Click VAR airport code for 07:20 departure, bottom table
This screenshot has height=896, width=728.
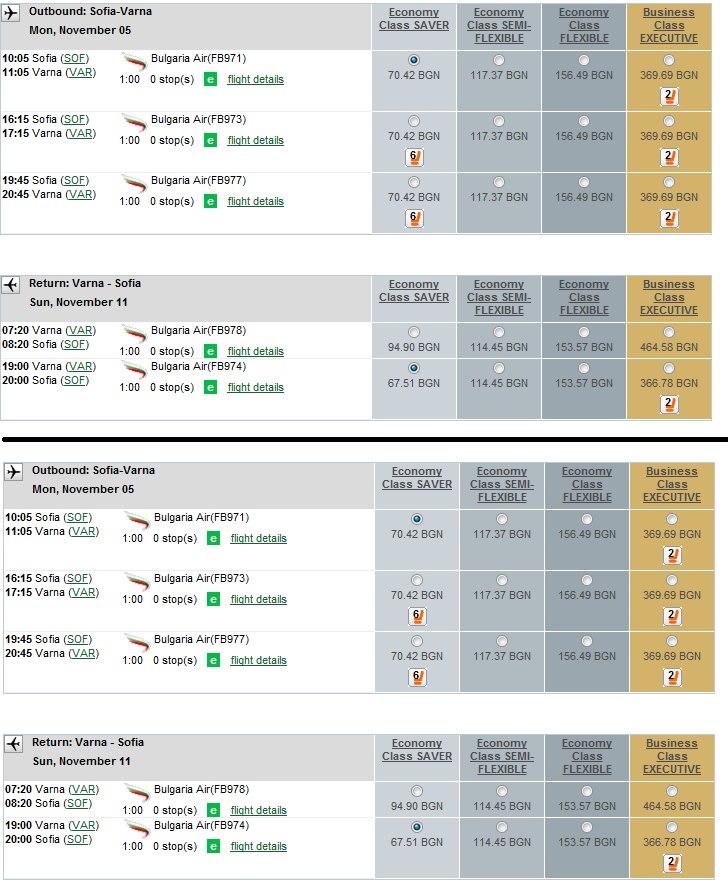click(83, 789)
